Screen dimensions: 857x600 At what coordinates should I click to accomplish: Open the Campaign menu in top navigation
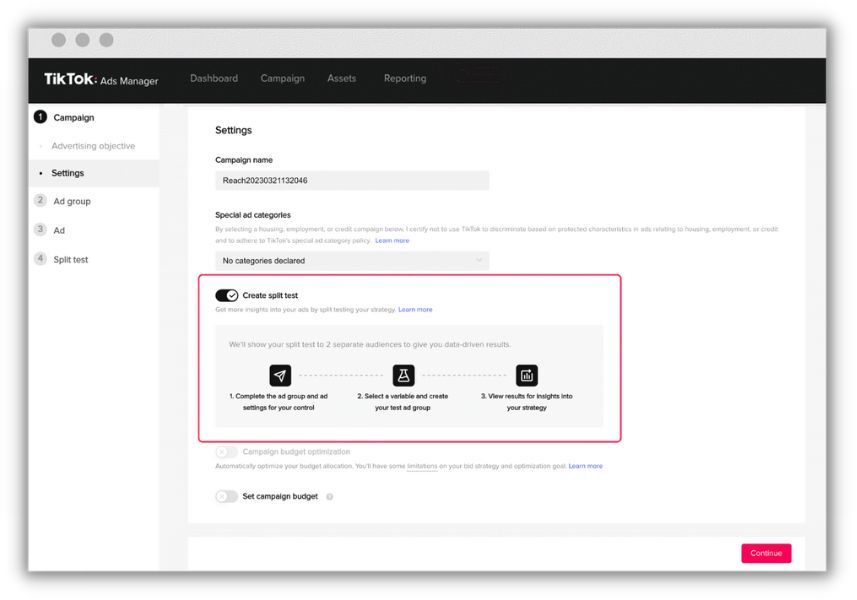click(282, 79)
